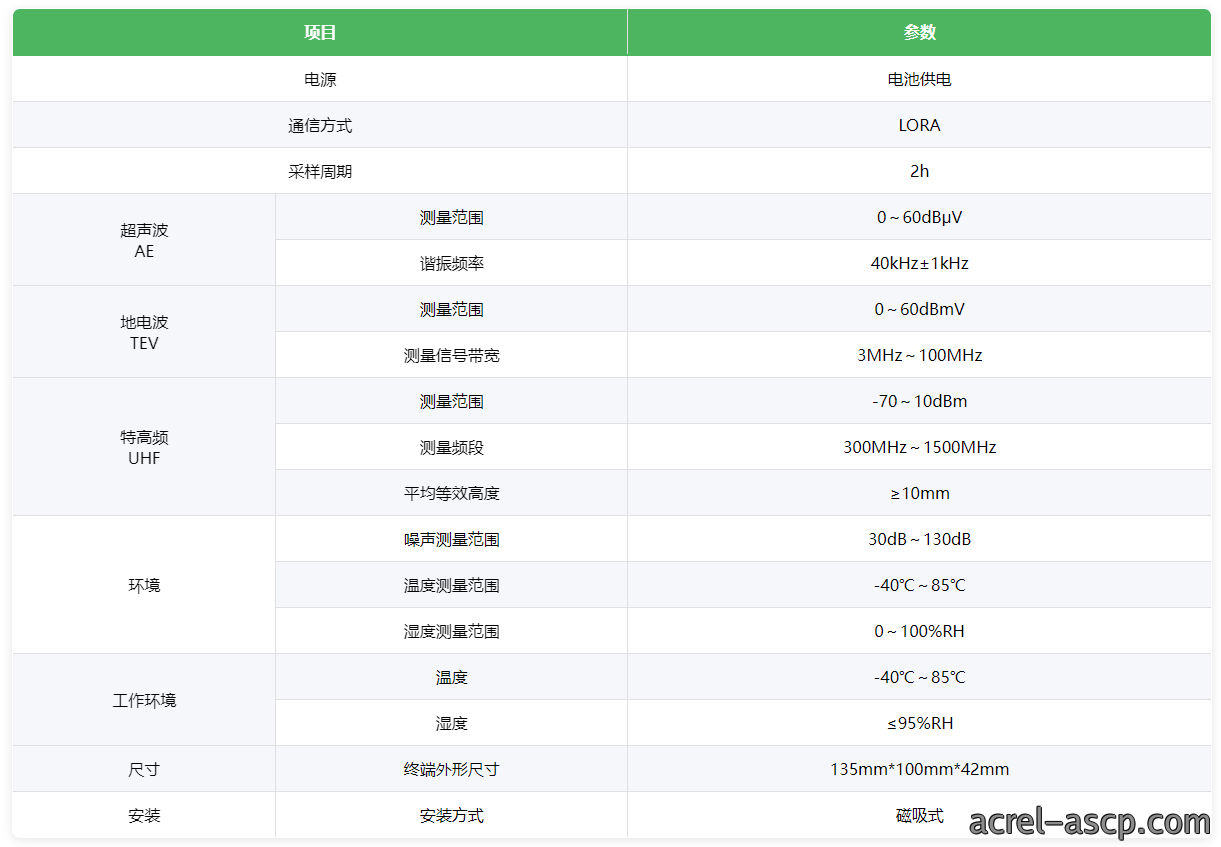Screen dimensions: 1221x847
Task: Click the 135mm*100mm*42mm dimension value
Action: pyautogui.click(x=919, y=769)
